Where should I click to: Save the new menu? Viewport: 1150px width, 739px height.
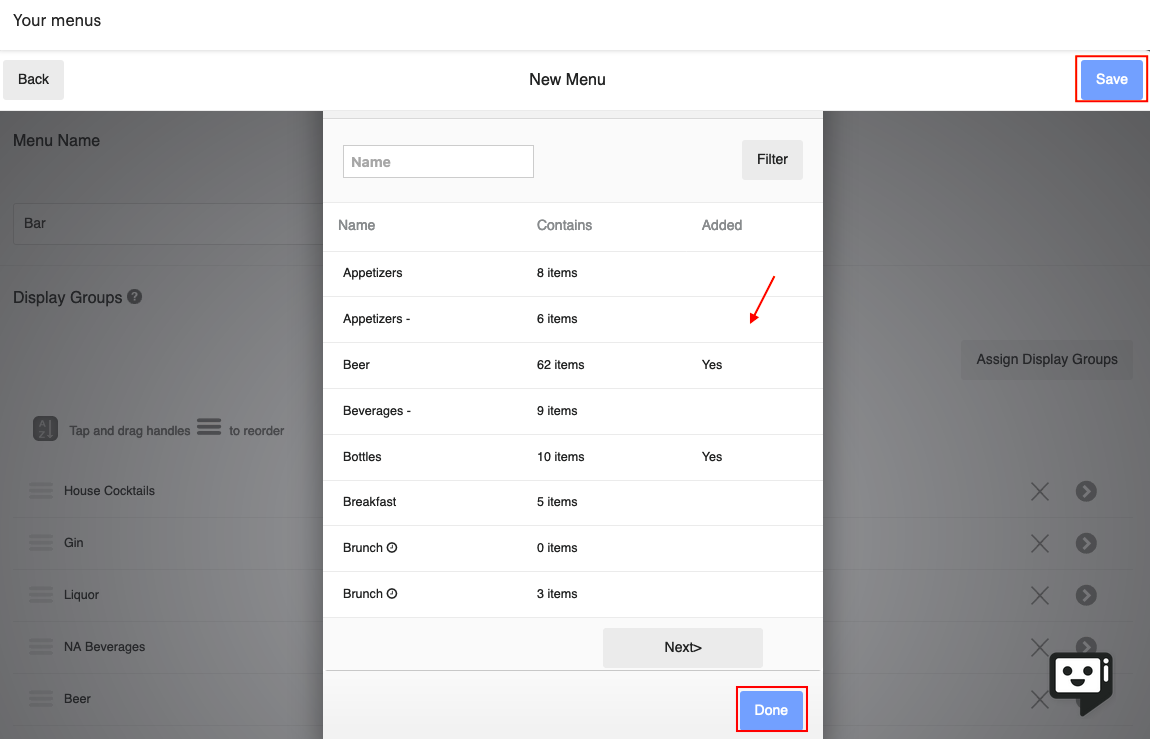[1111, 79]
